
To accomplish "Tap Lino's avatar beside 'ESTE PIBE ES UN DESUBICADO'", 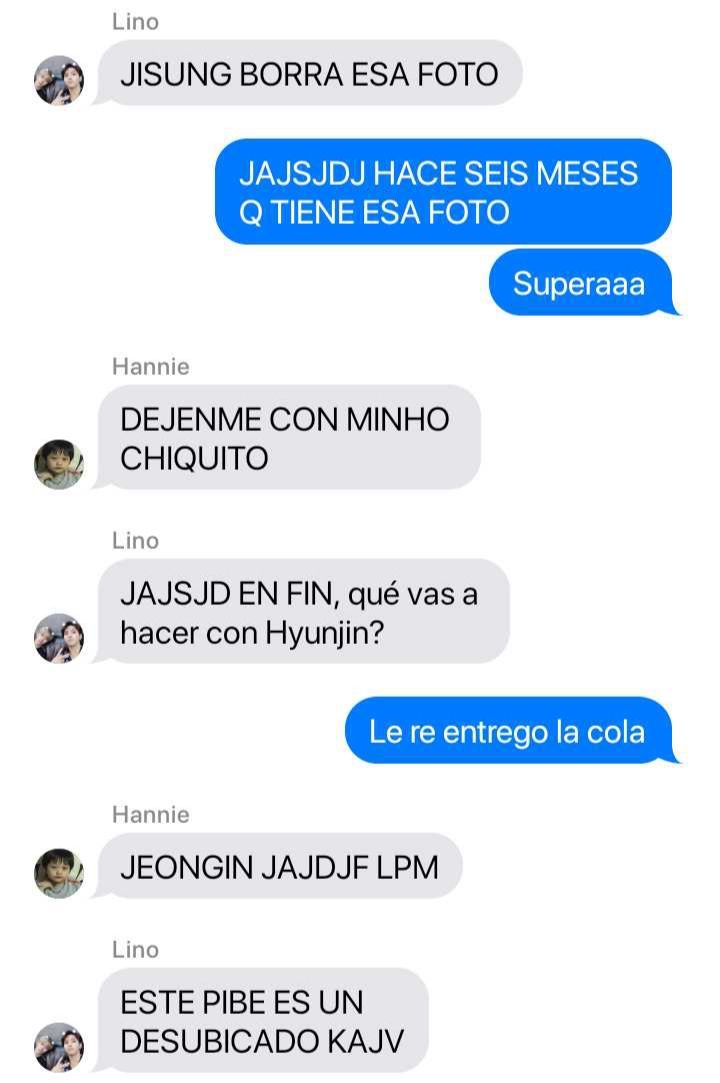I will coord(59,1047).
